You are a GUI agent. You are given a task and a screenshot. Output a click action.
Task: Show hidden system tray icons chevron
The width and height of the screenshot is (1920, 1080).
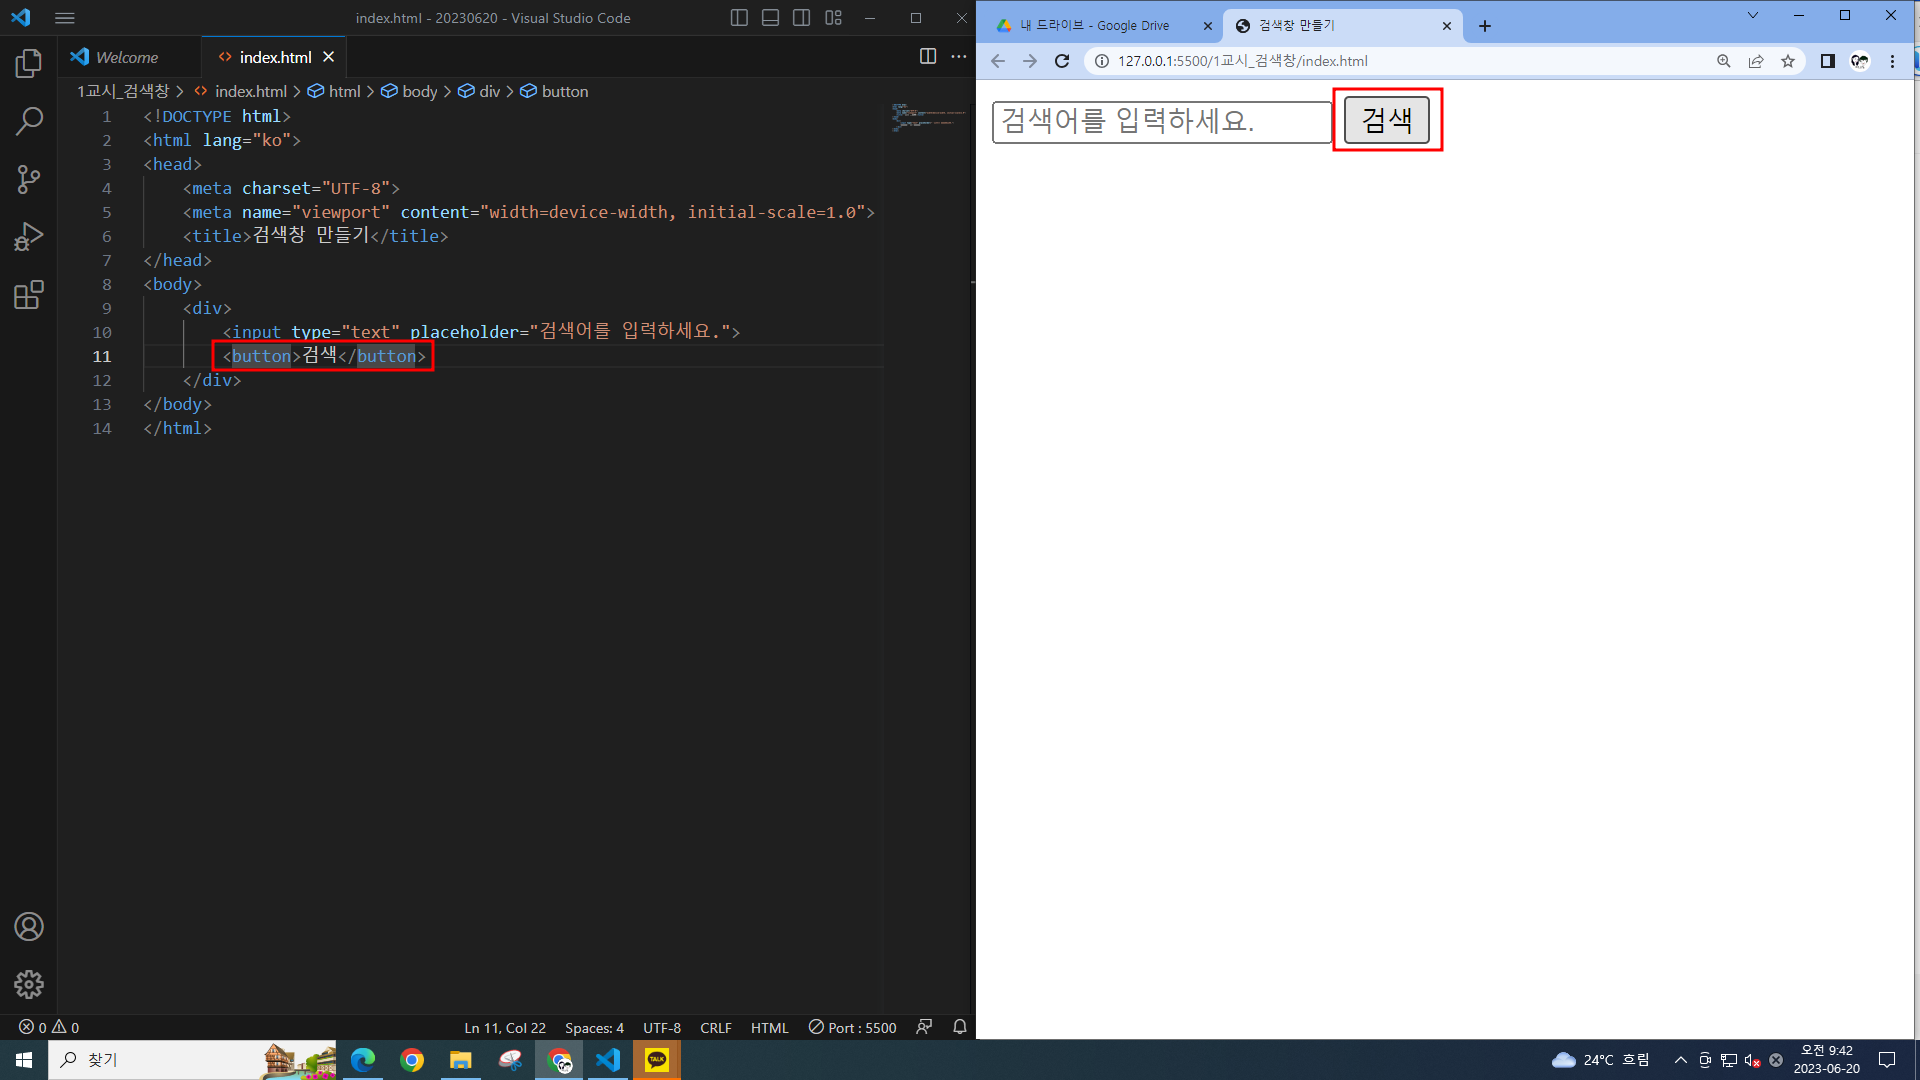tap(1680, 1060)
